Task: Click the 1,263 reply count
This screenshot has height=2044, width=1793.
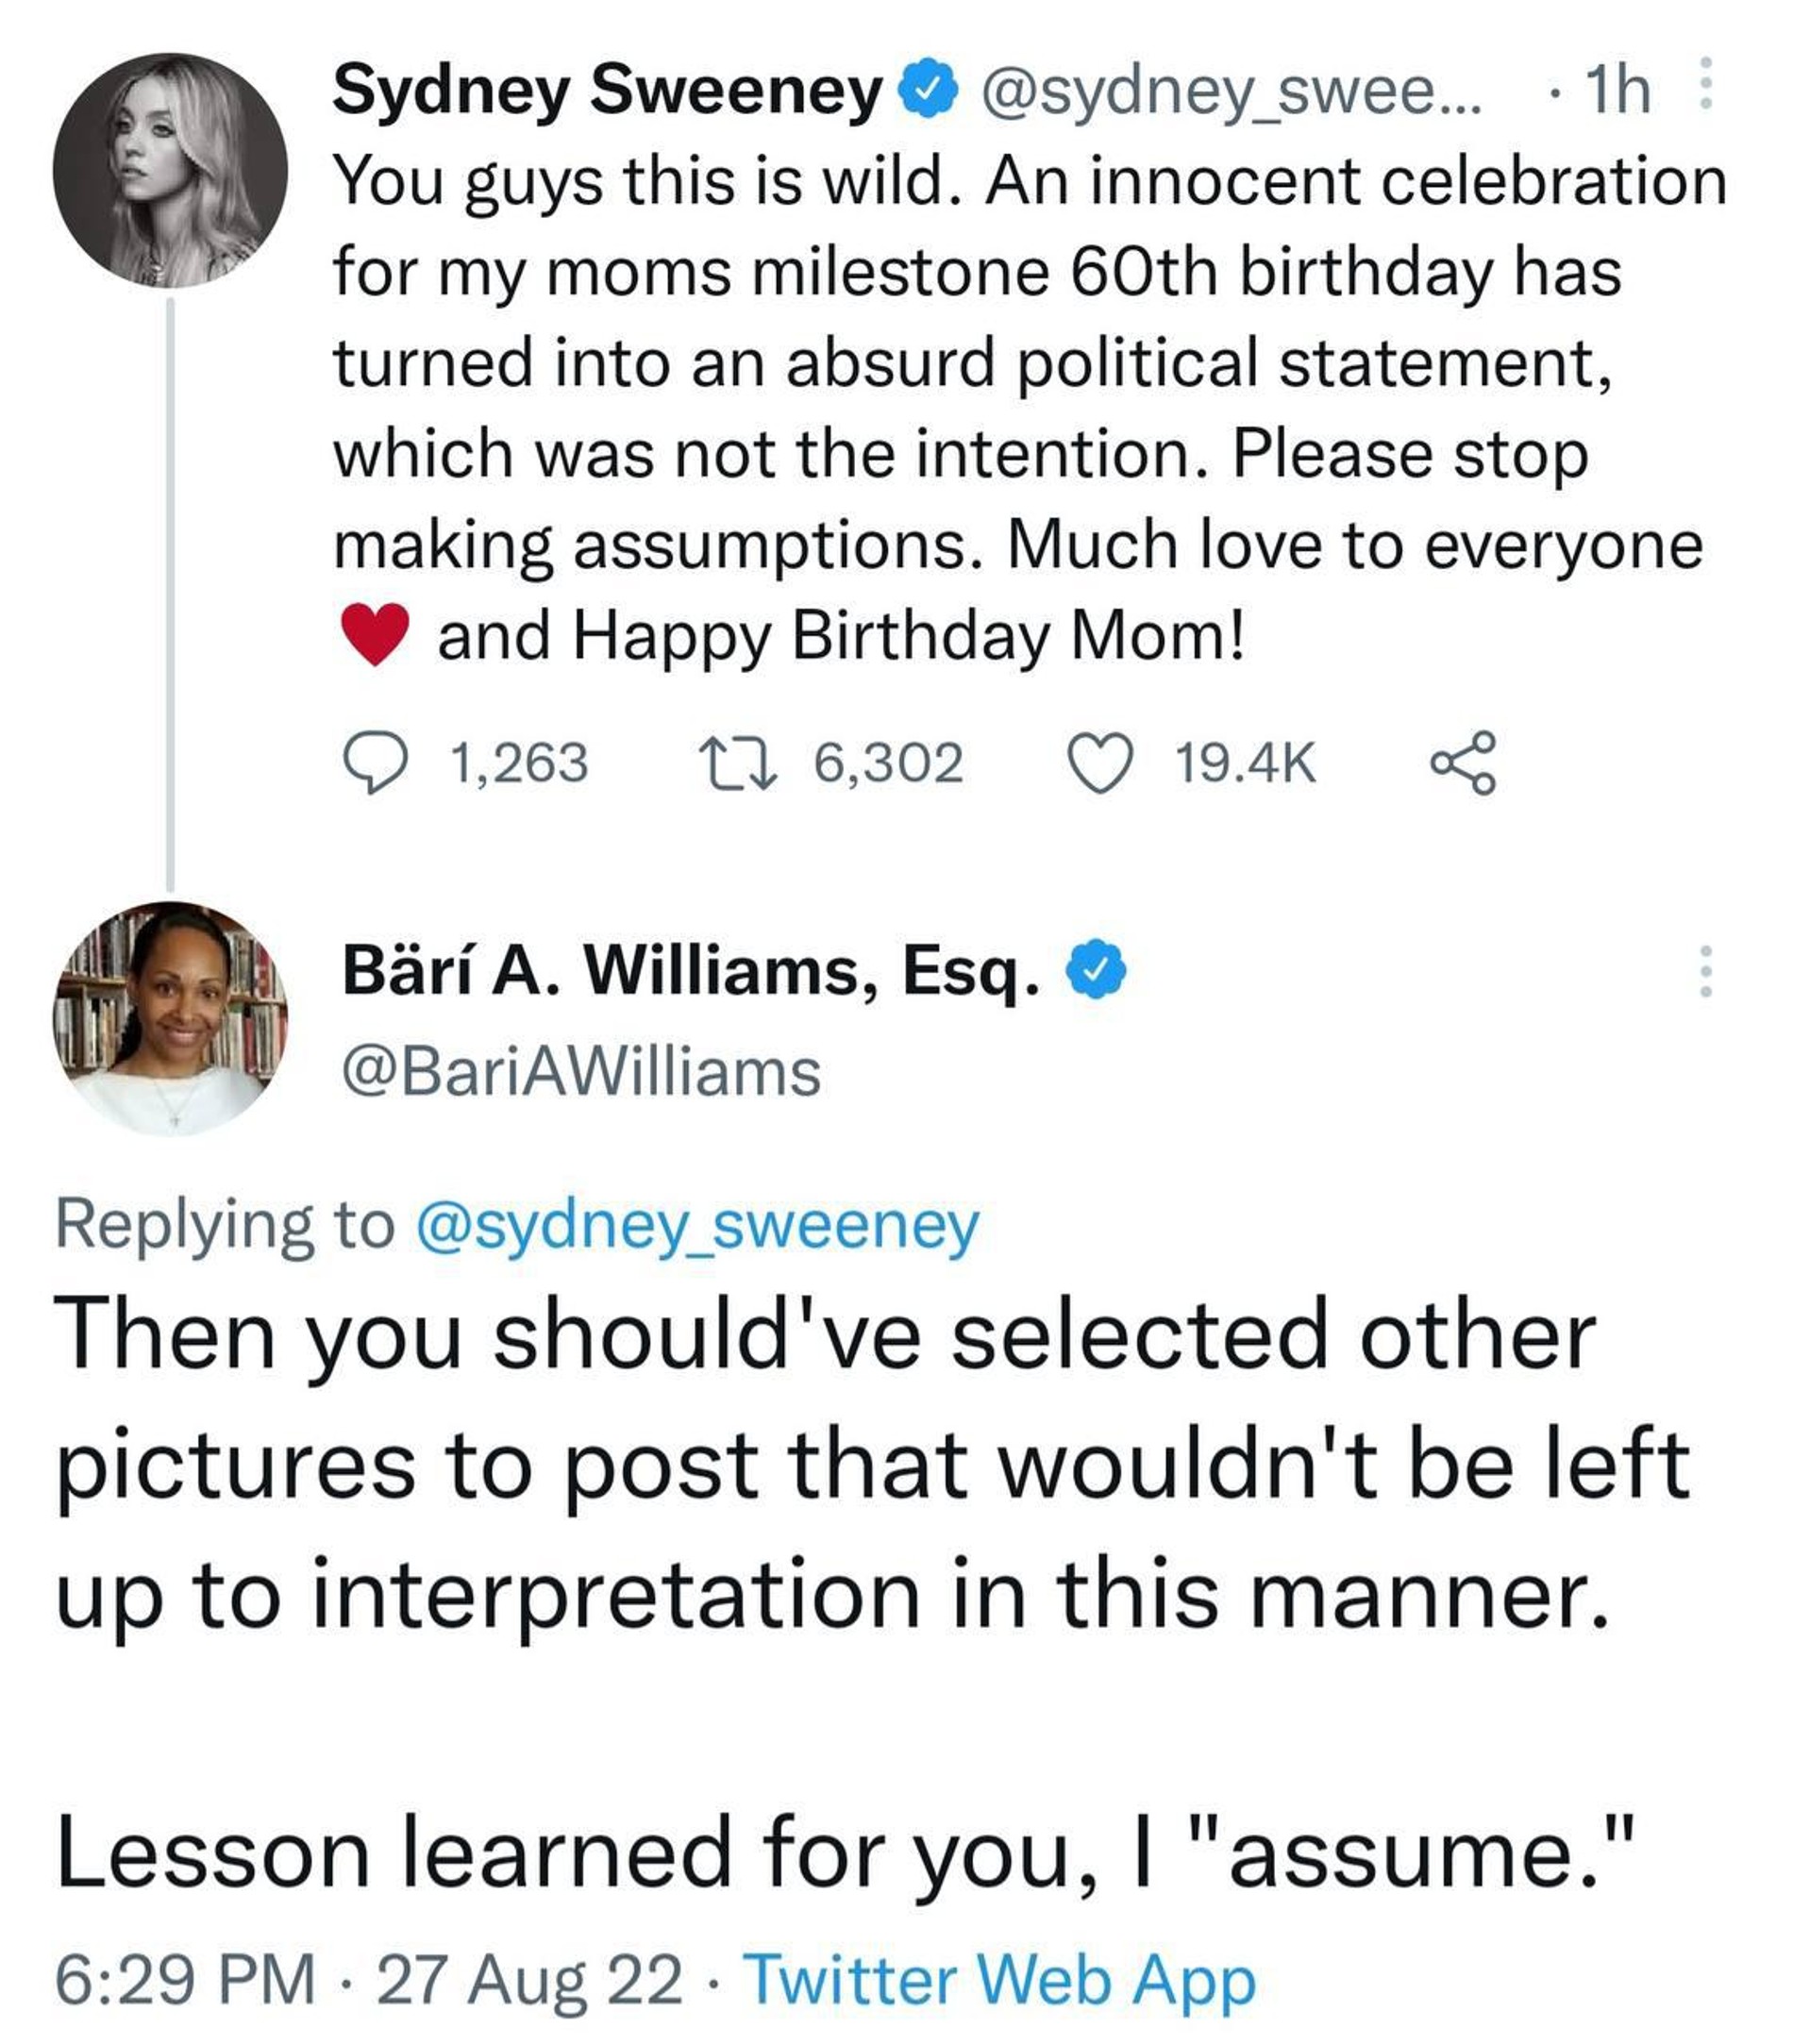Action: [519, 763]
